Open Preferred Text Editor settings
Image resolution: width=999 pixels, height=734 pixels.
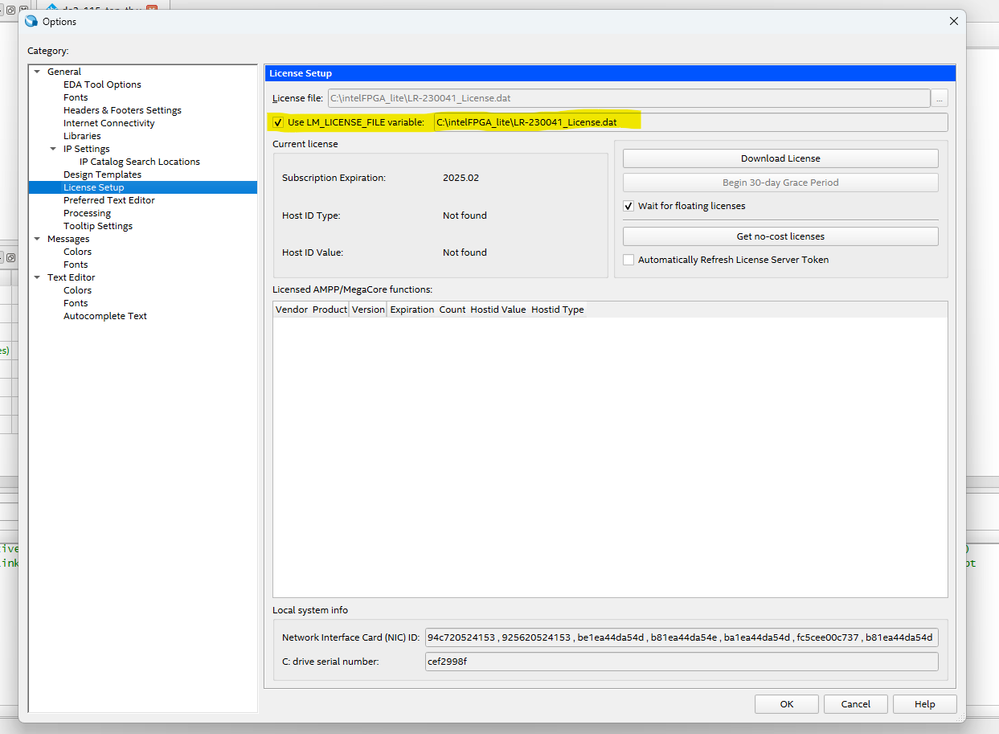(x=108, y=200)
